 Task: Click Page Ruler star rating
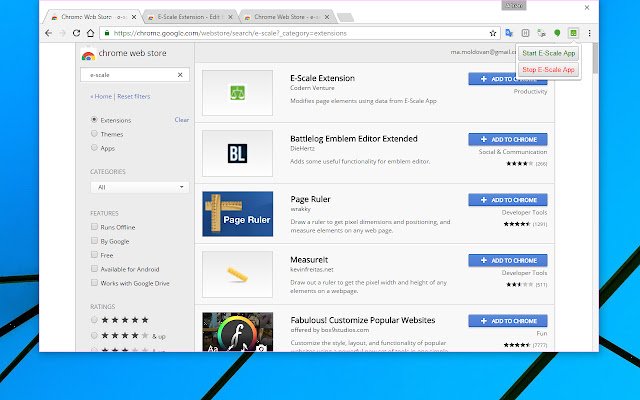(x=516, y=224)
